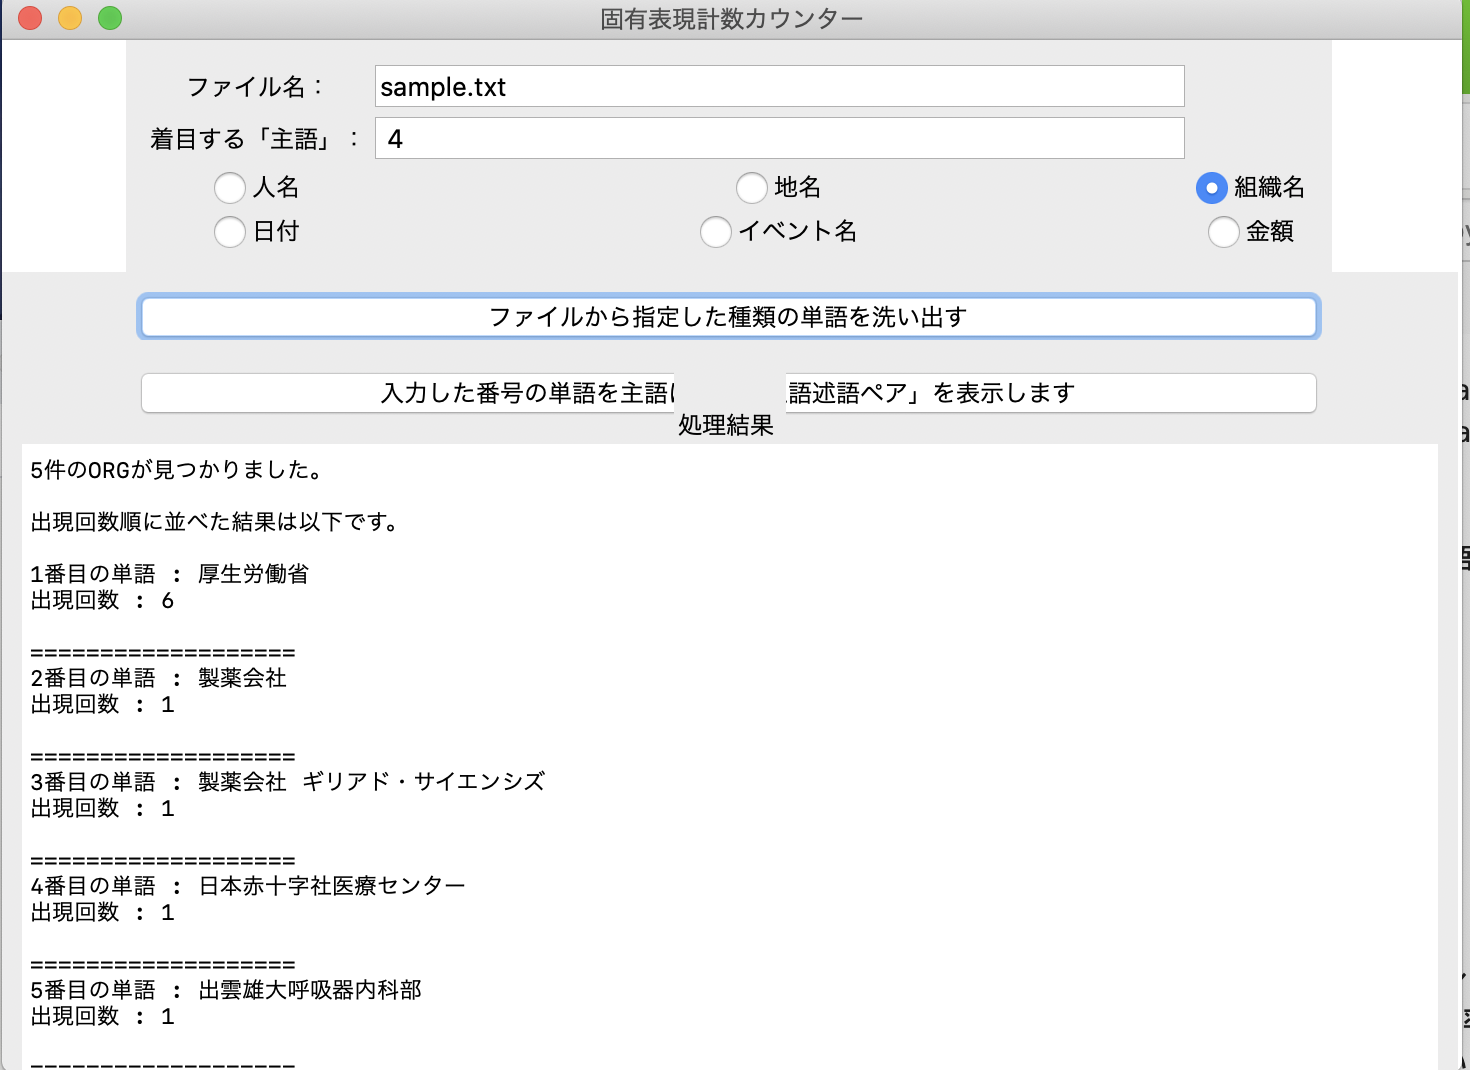Click the 主語述語ペア display button
This screenshot has width=1470, height=1070.
click(x=729, y=393)
